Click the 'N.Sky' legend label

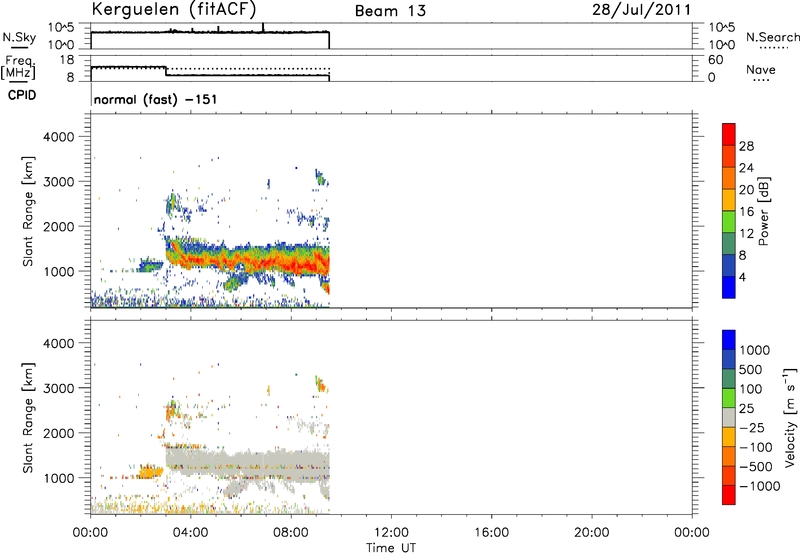pyautogui.click(x=19, y=37)
